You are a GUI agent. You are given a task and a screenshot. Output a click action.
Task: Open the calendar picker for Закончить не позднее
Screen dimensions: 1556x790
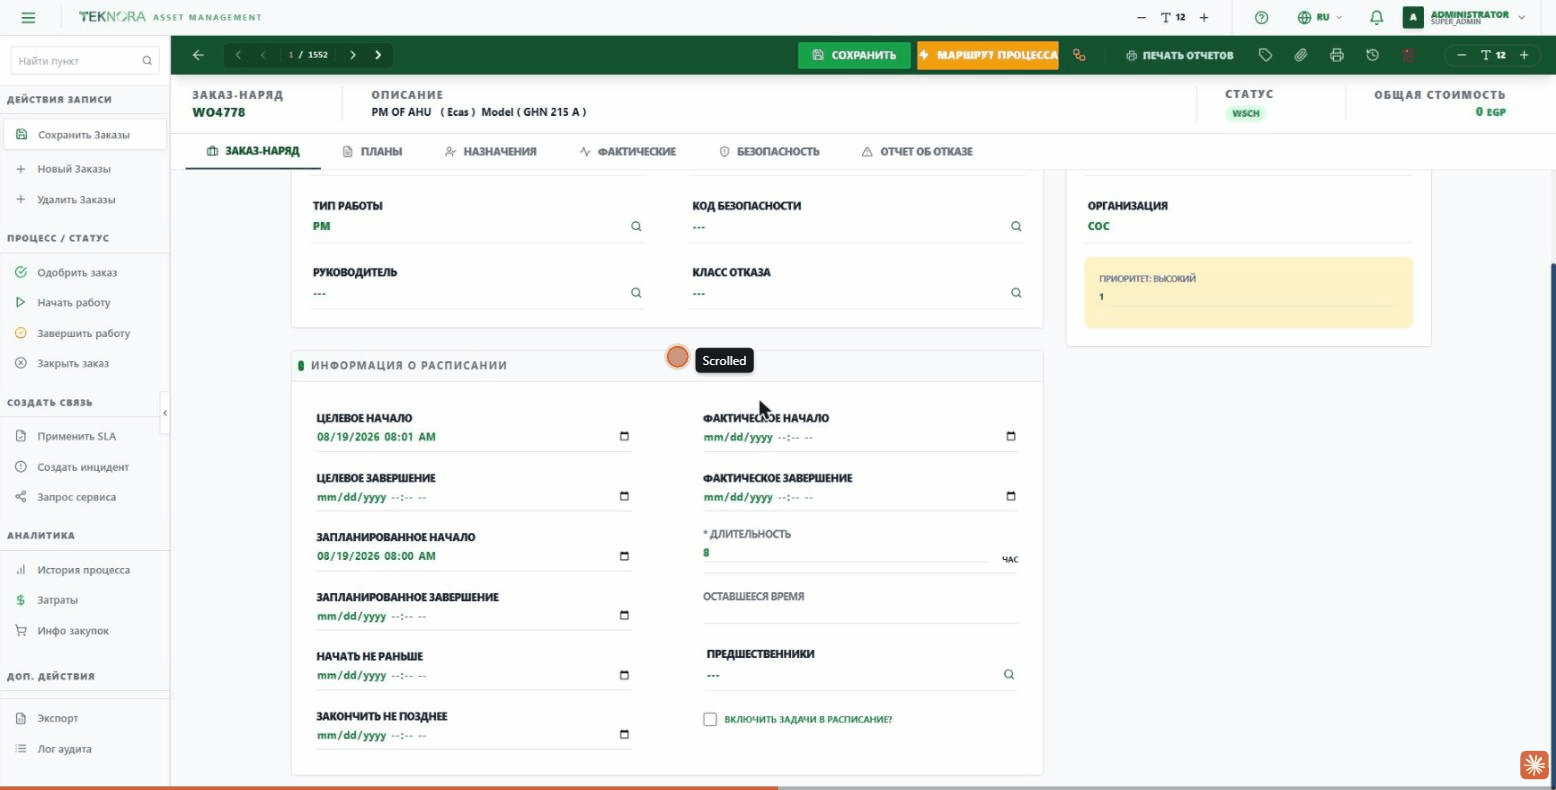tap(625, 735)
